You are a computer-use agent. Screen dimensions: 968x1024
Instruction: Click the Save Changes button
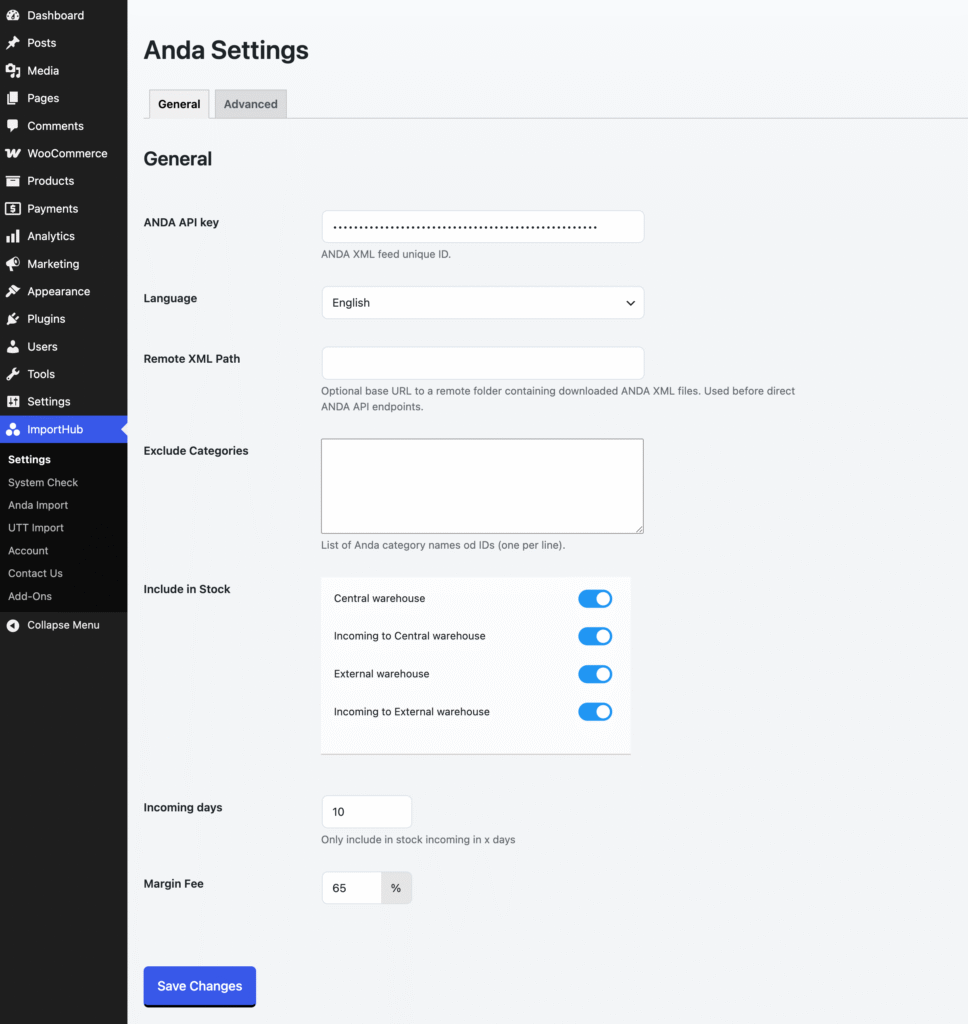pos(200,986)
